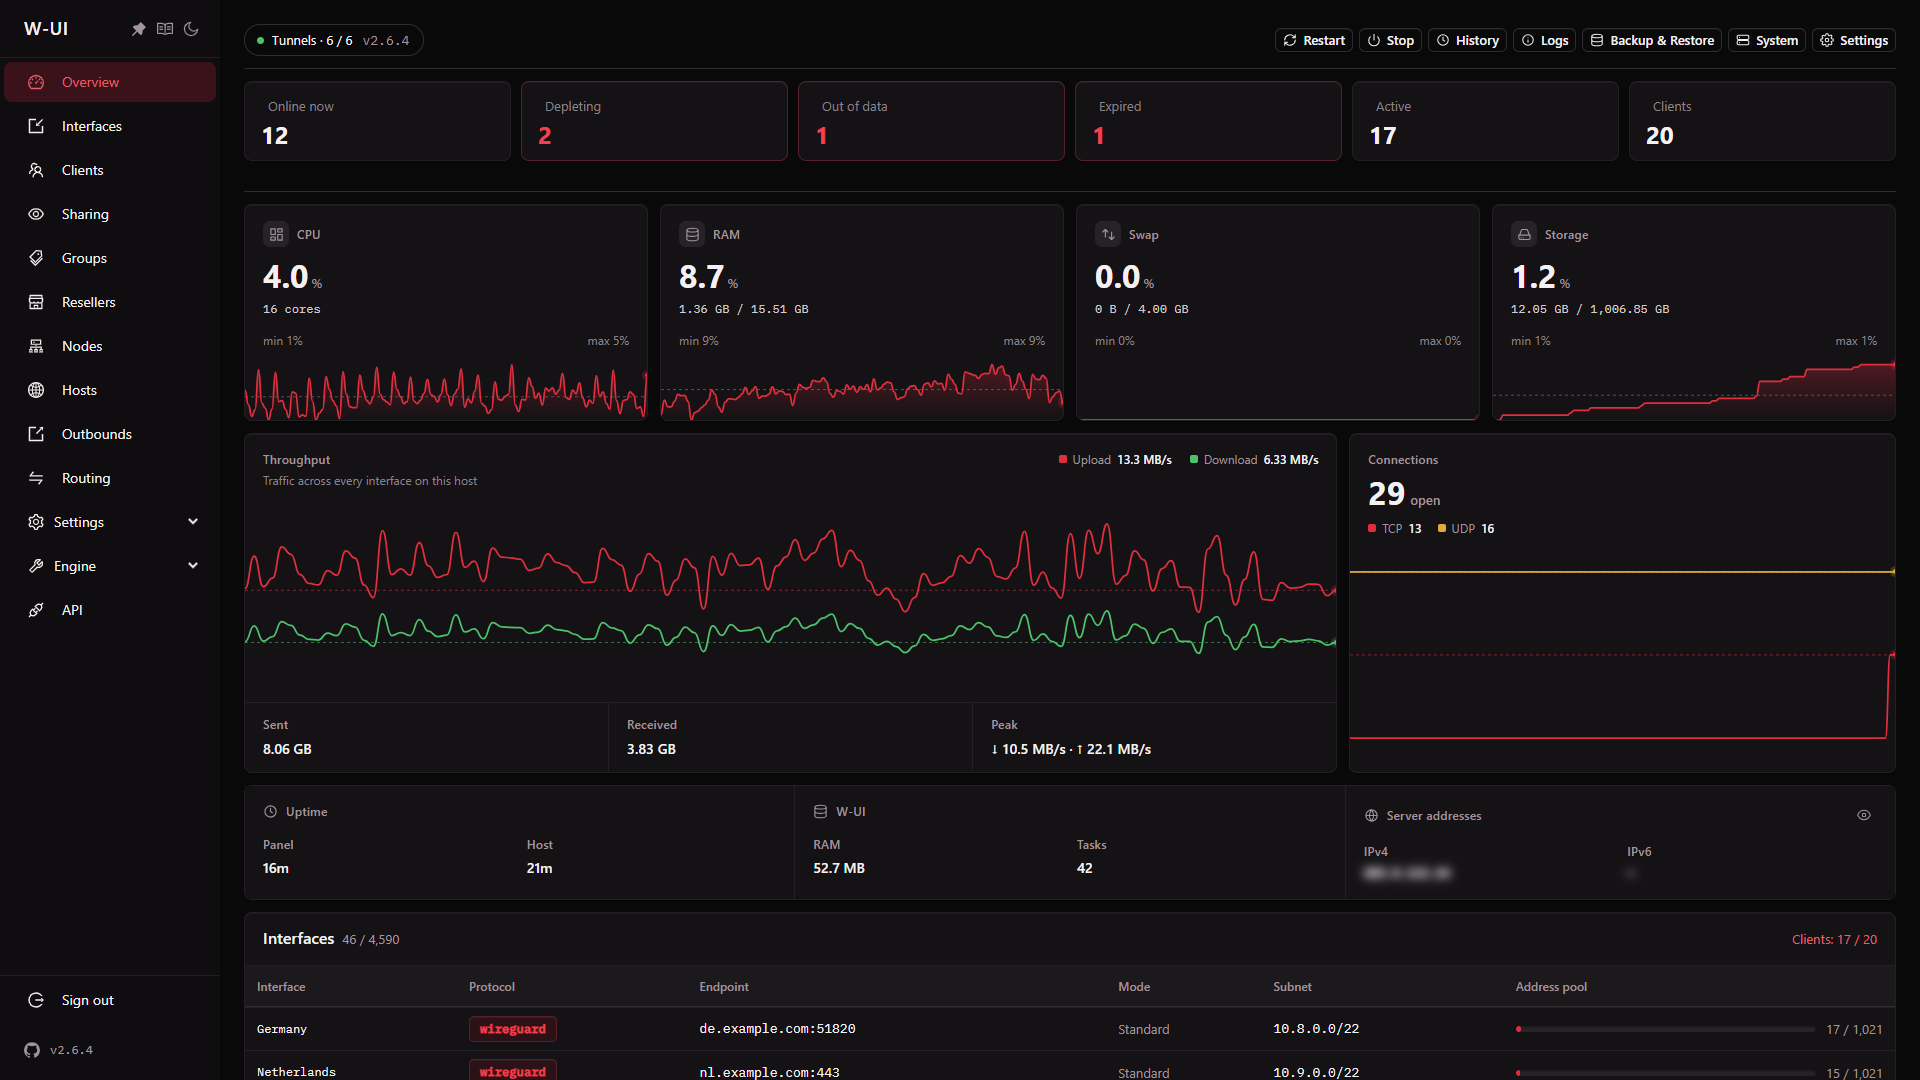Screen dimensions: 1920x1080
Task: Open the System dialog
Action: tap(1766, 40)
